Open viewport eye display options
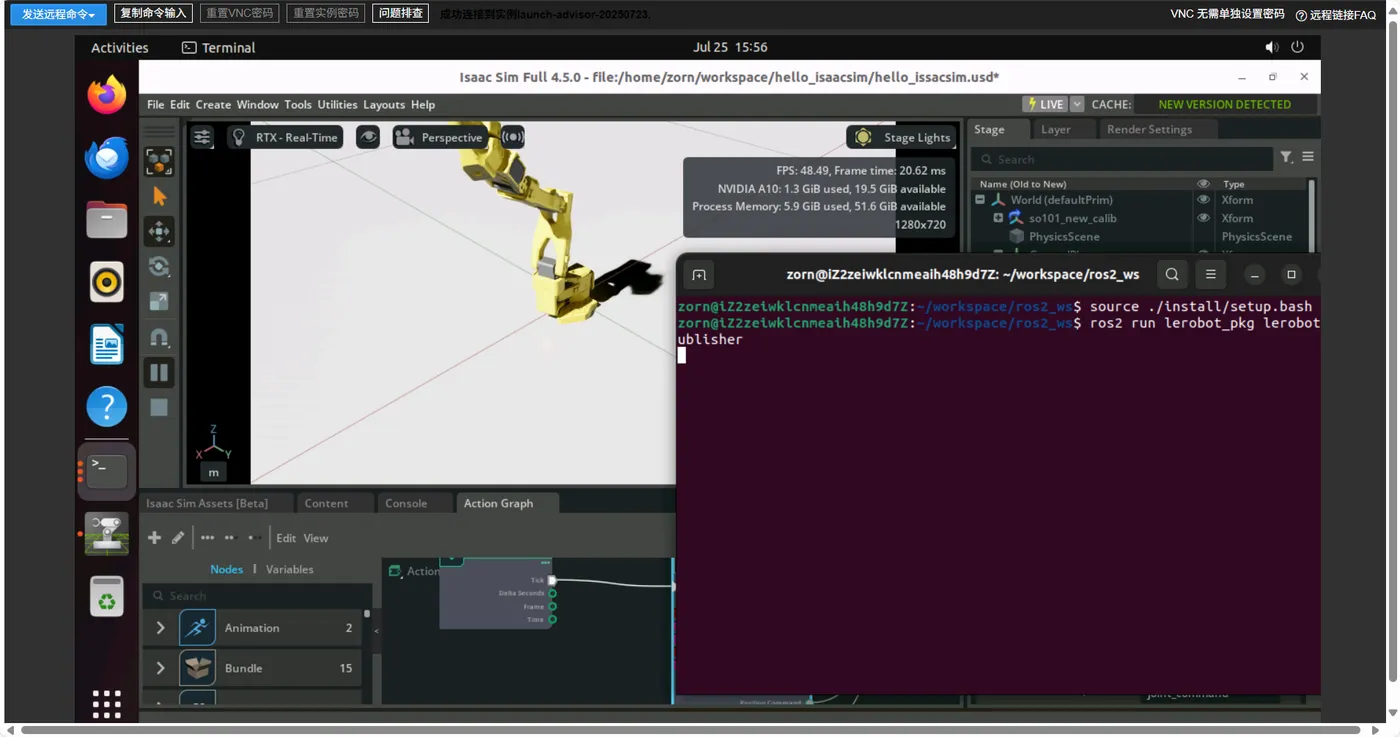Viewport: 1400px width, 737px height. point(368,137)
